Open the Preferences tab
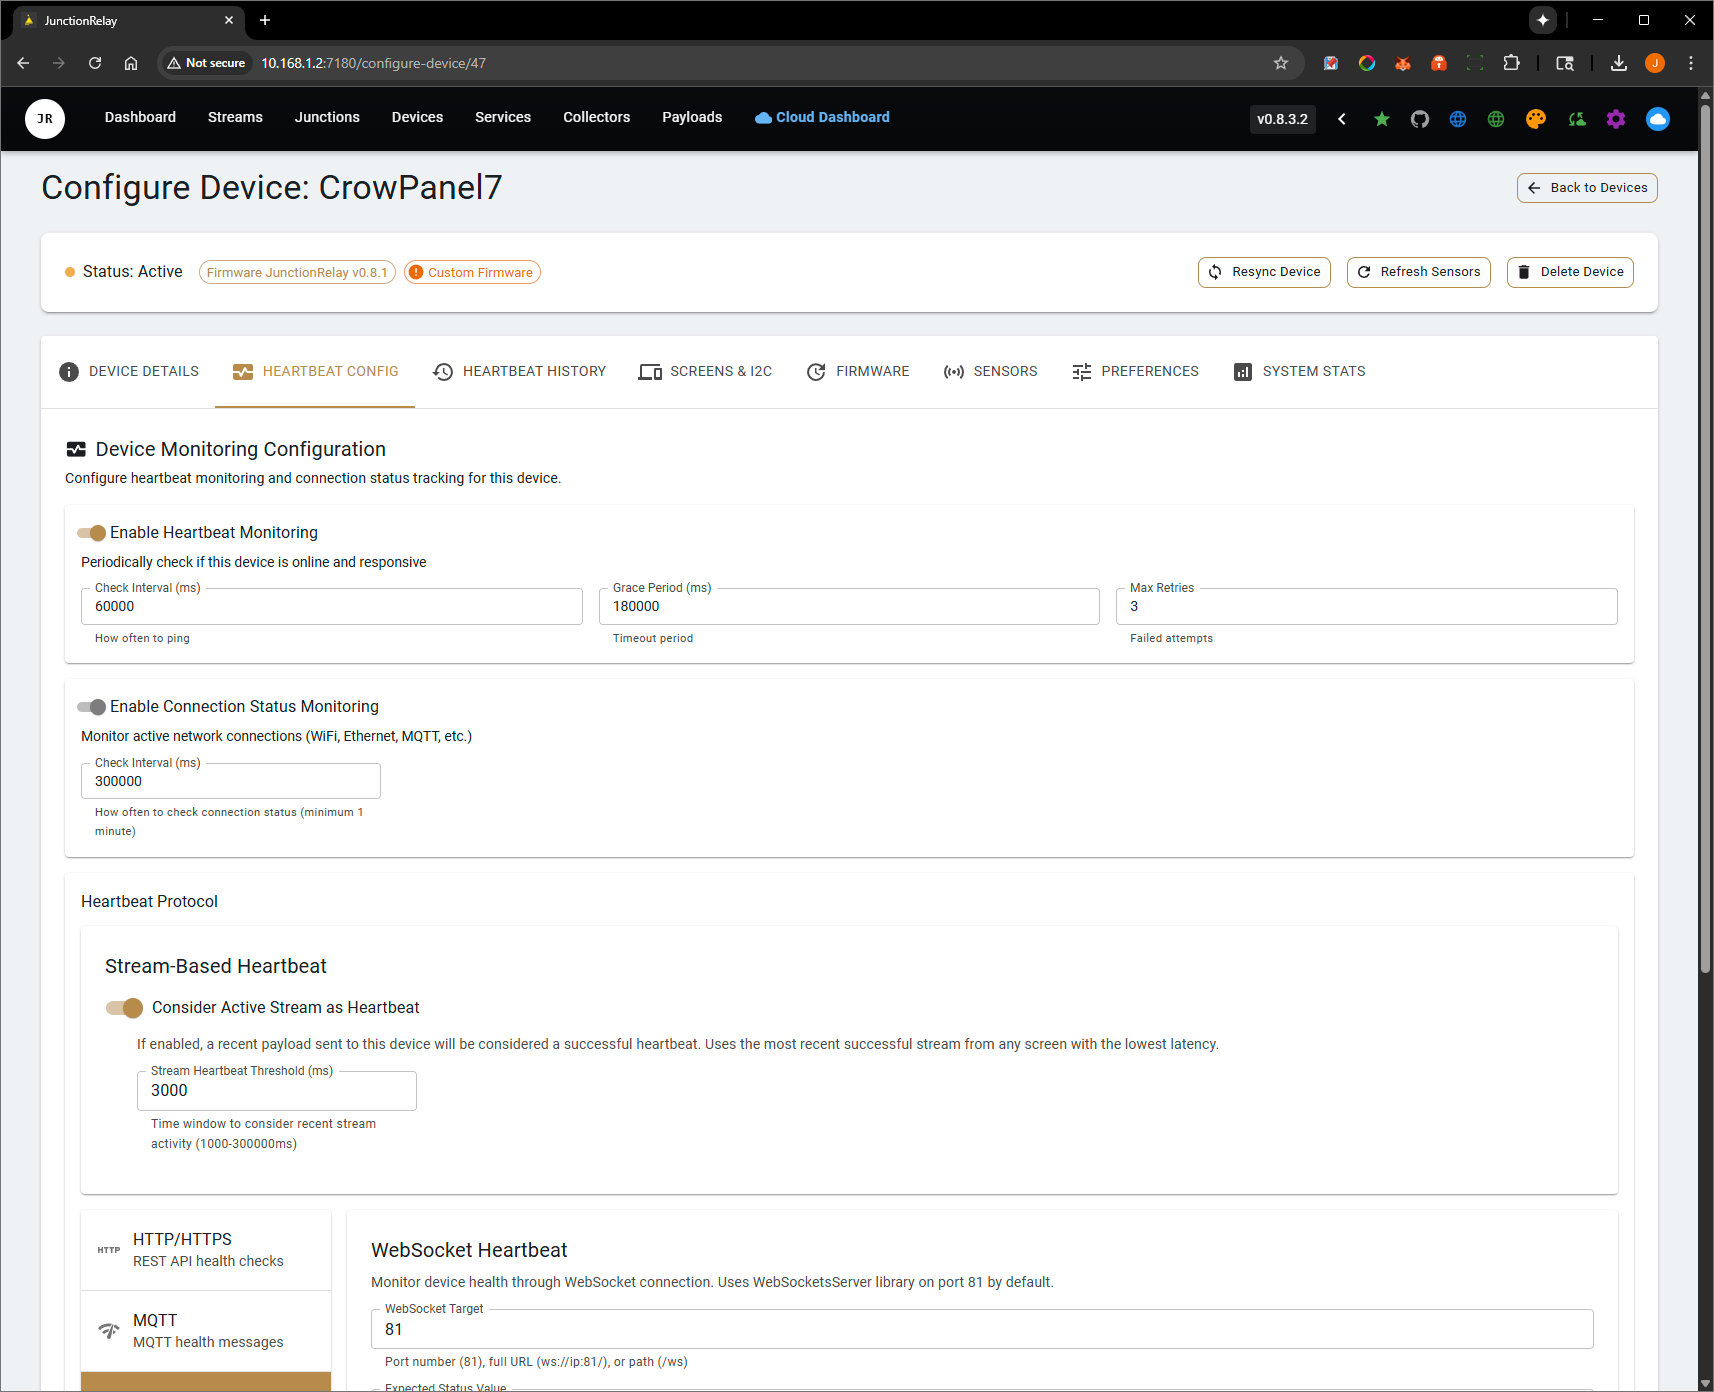The width and height of the screenshot is (1714, 1392). (1135, 372)
